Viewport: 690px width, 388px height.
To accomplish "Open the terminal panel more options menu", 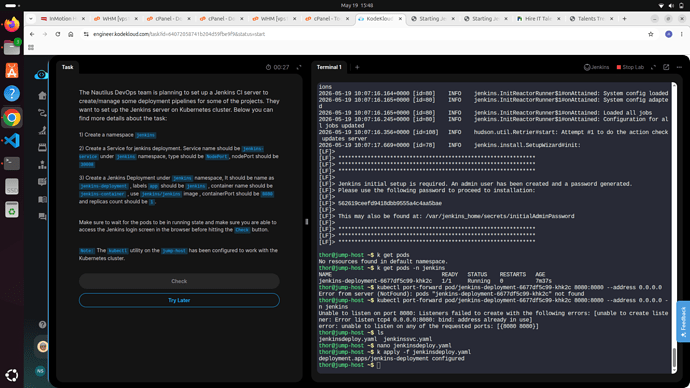I will click(679, 67).
